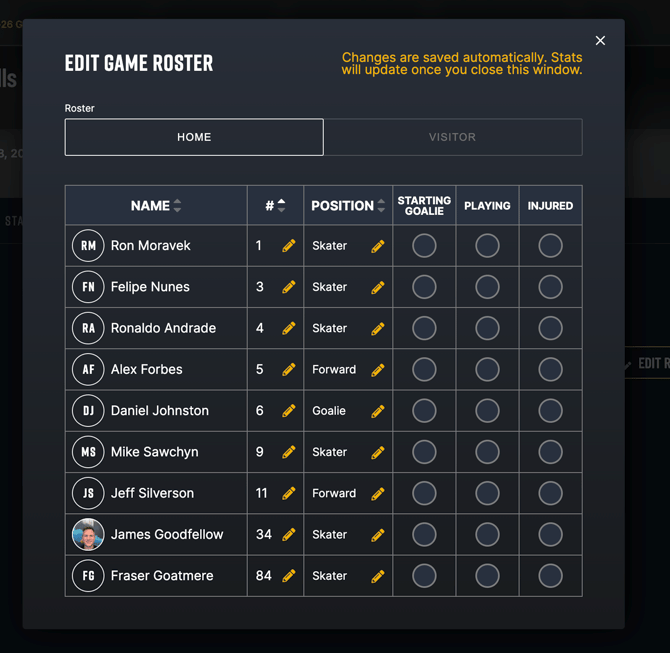Edit James Goodfellow's number 34 pencil
Screen dimensions: 670x653
click(289, 535)
